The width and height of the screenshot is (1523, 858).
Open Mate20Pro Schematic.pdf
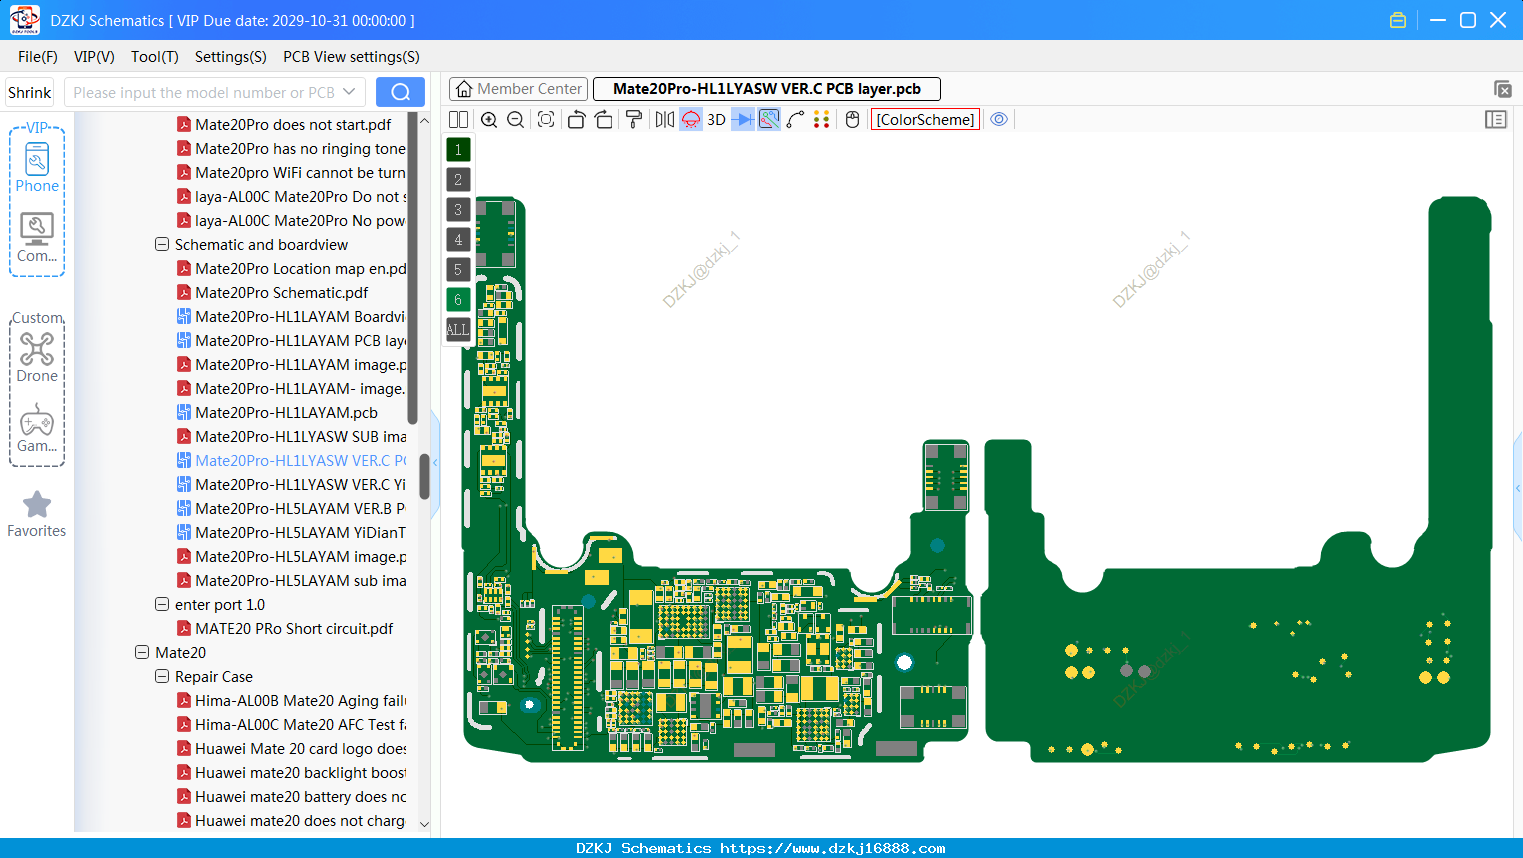click(x=282, y=293)
